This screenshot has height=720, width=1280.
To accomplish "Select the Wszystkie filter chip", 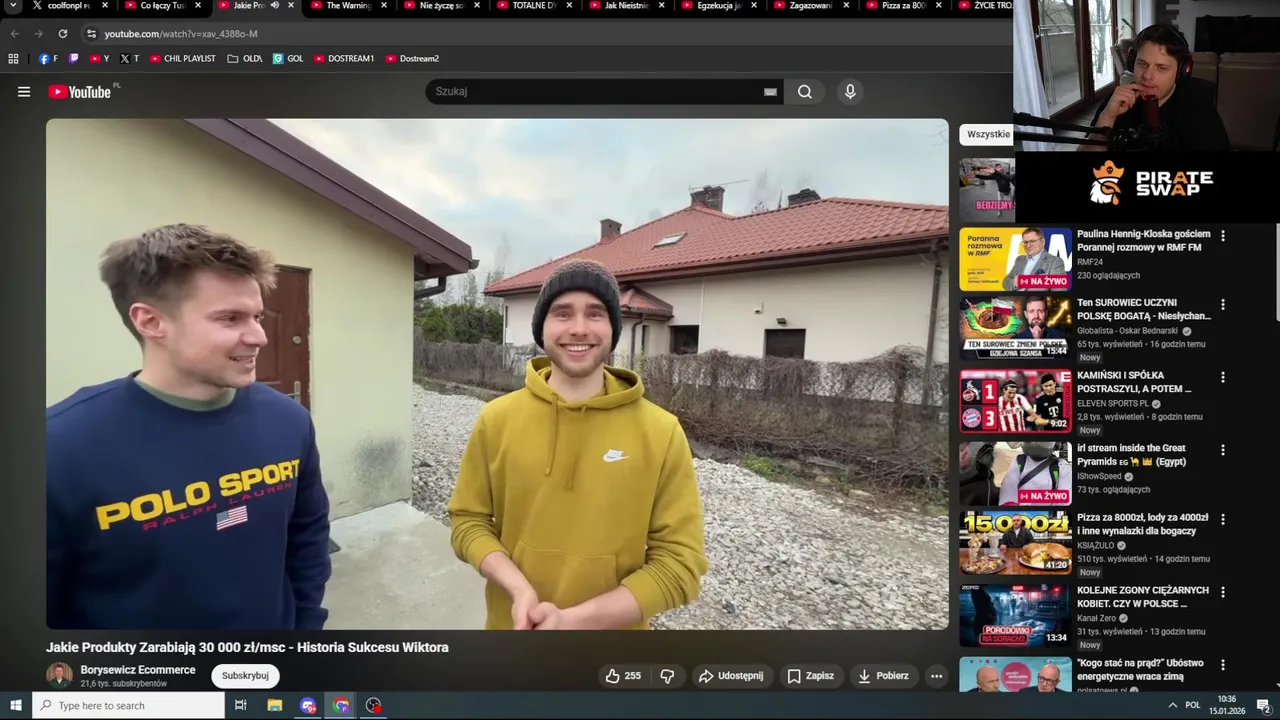I will point(987,134).
